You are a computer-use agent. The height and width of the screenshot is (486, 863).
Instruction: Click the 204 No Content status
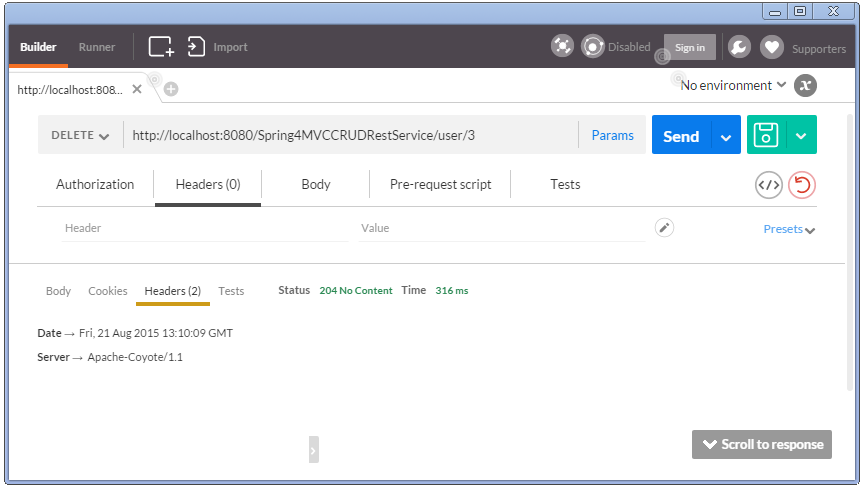coord(356,291)
